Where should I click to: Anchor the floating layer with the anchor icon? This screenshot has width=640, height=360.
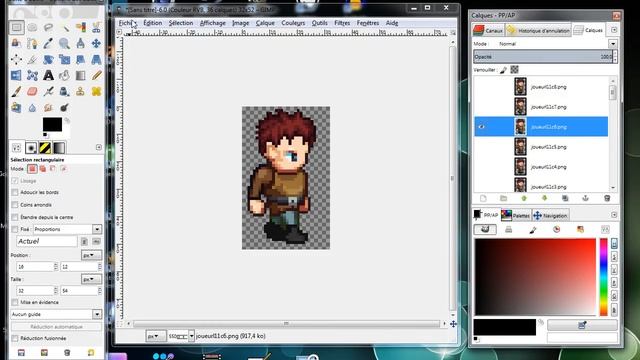[x=586, y=198]
